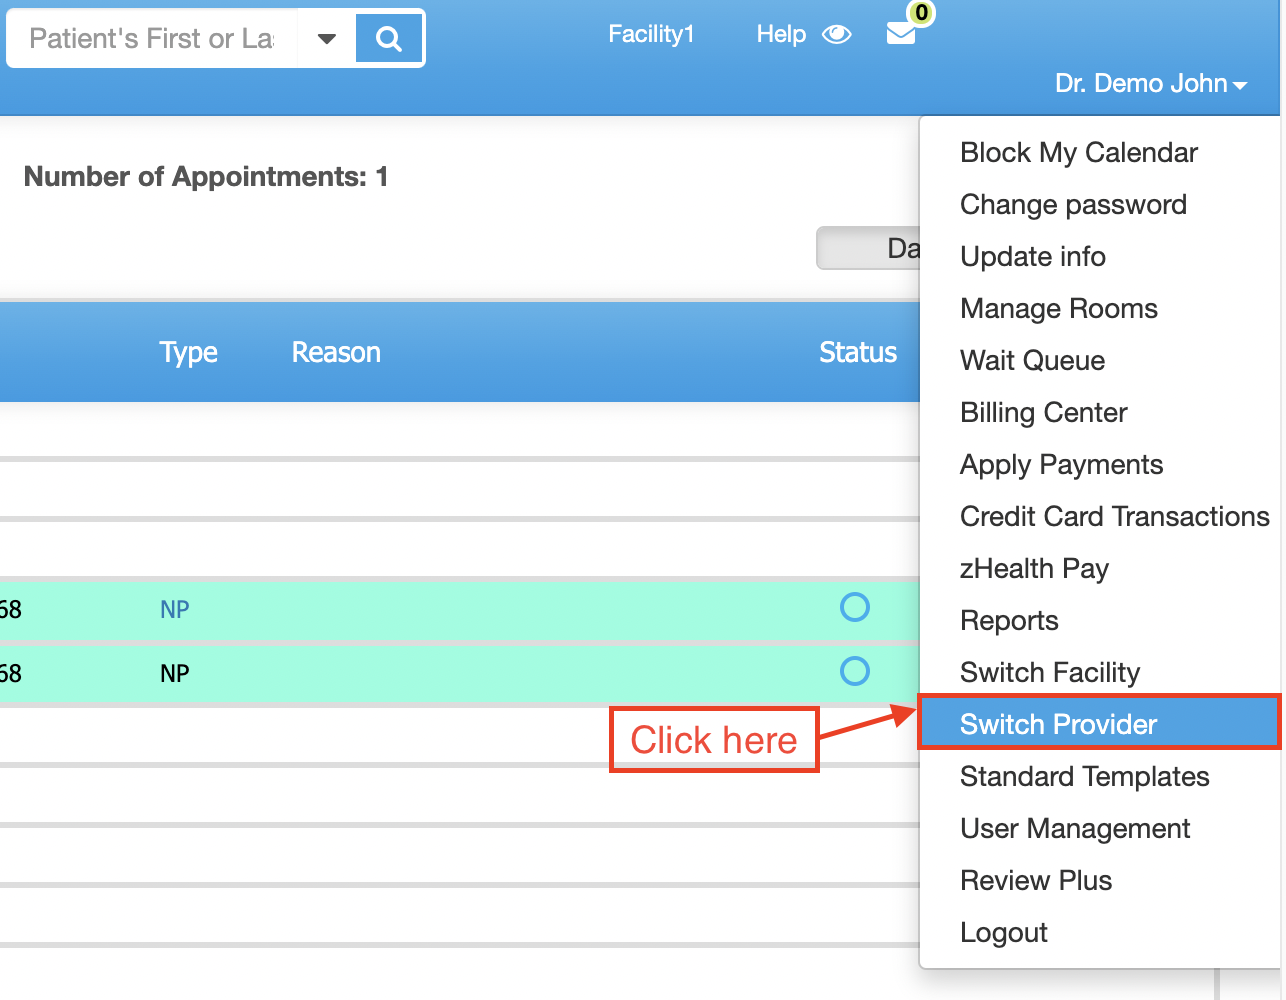The image size is (1286, 1000).
Task: Choose Switch Facility in the dropdown menu
Action: point(1049,672)
